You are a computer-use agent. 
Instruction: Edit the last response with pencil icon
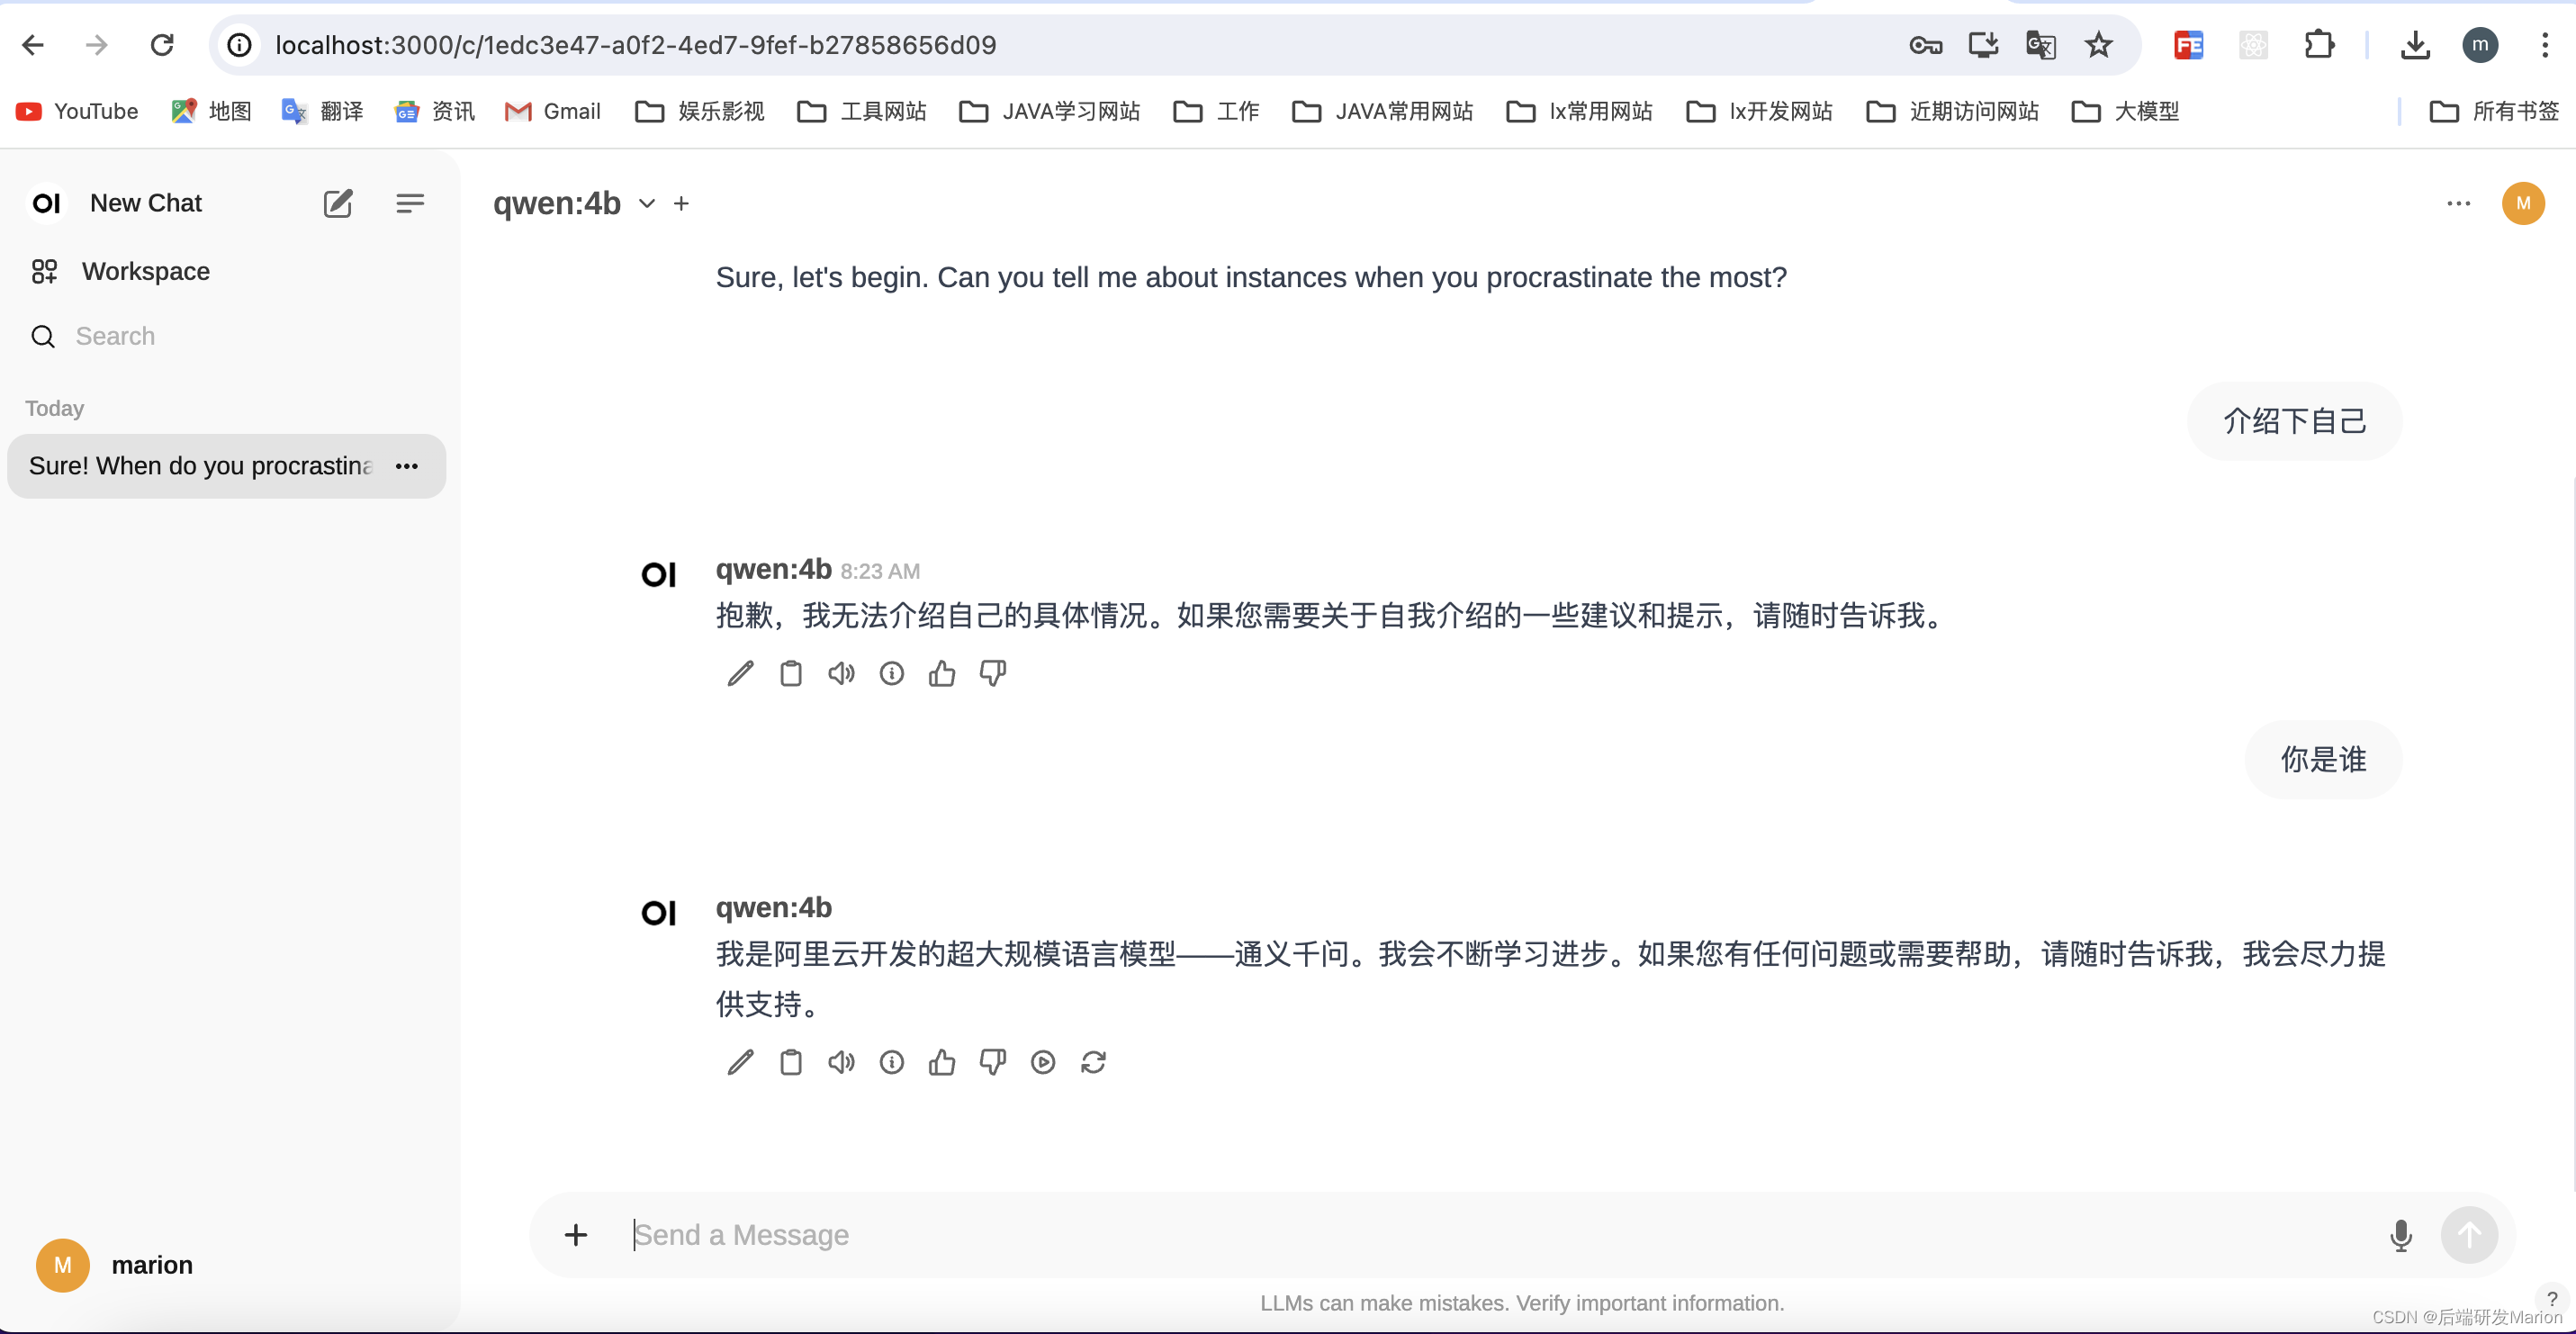pyautogui.click(x=740, y=1062)
